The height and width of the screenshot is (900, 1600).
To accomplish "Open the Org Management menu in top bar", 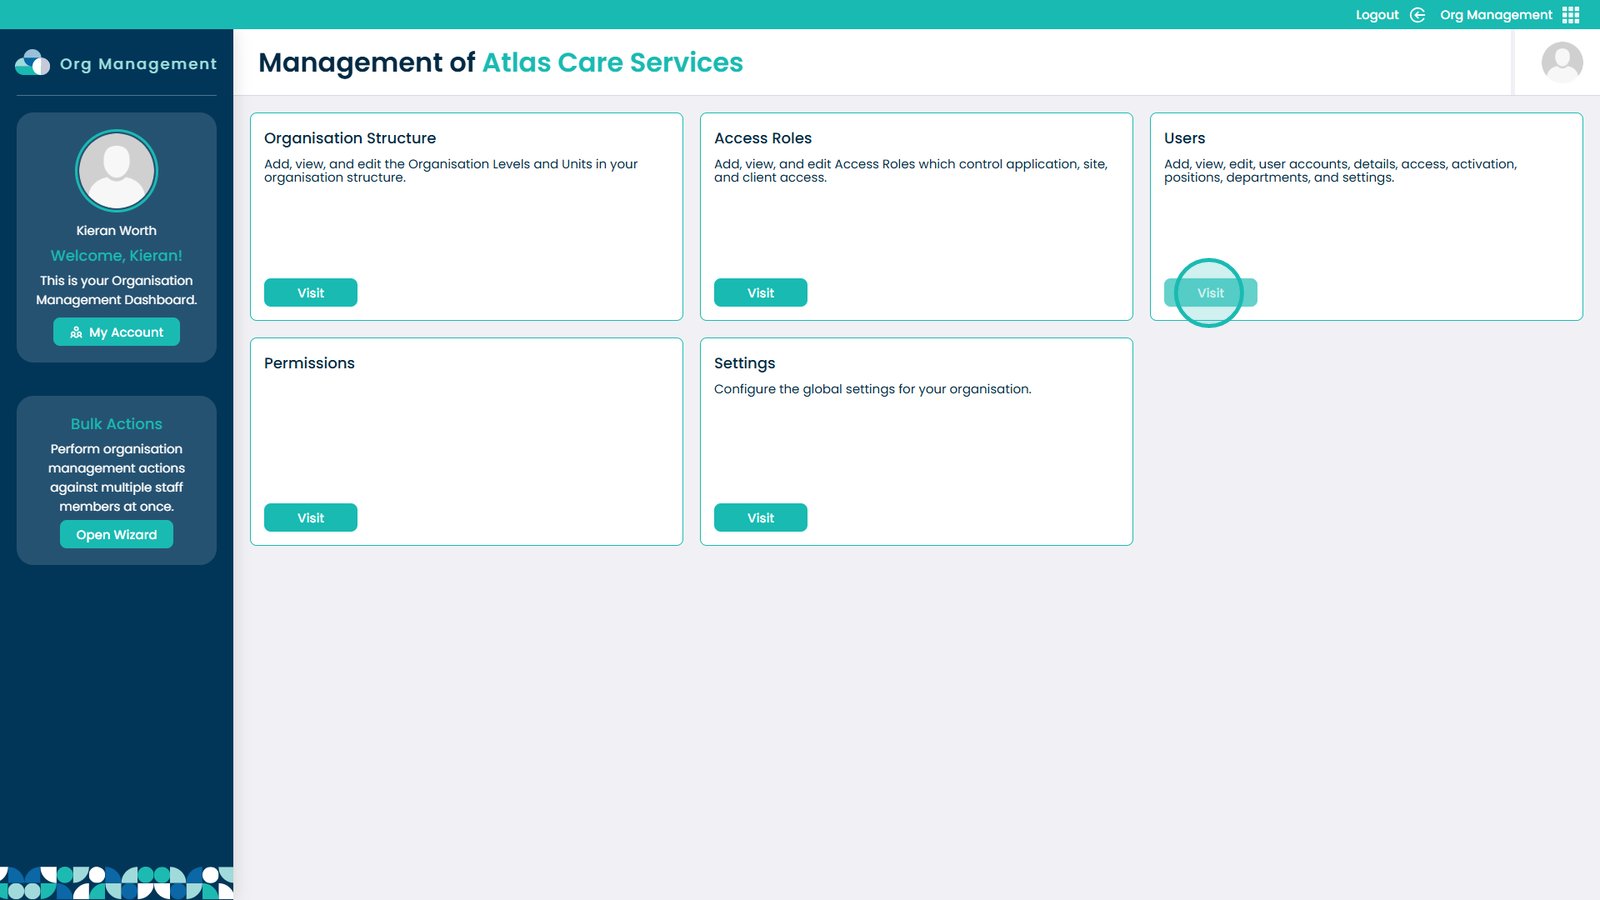I will pyautogui.click(x=1495, y=15).
